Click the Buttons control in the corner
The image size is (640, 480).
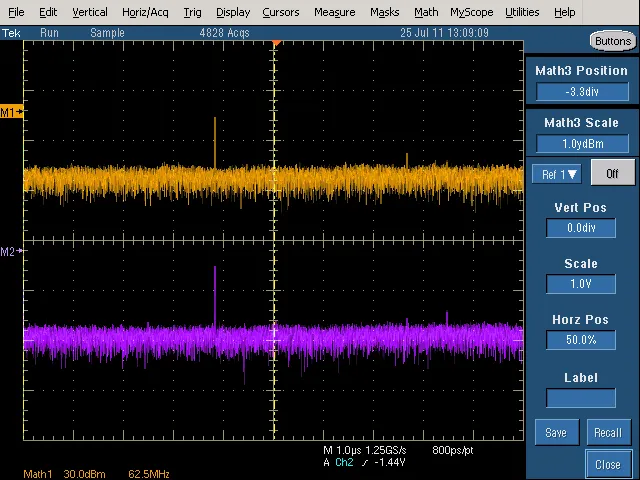(x=613, y=41)
